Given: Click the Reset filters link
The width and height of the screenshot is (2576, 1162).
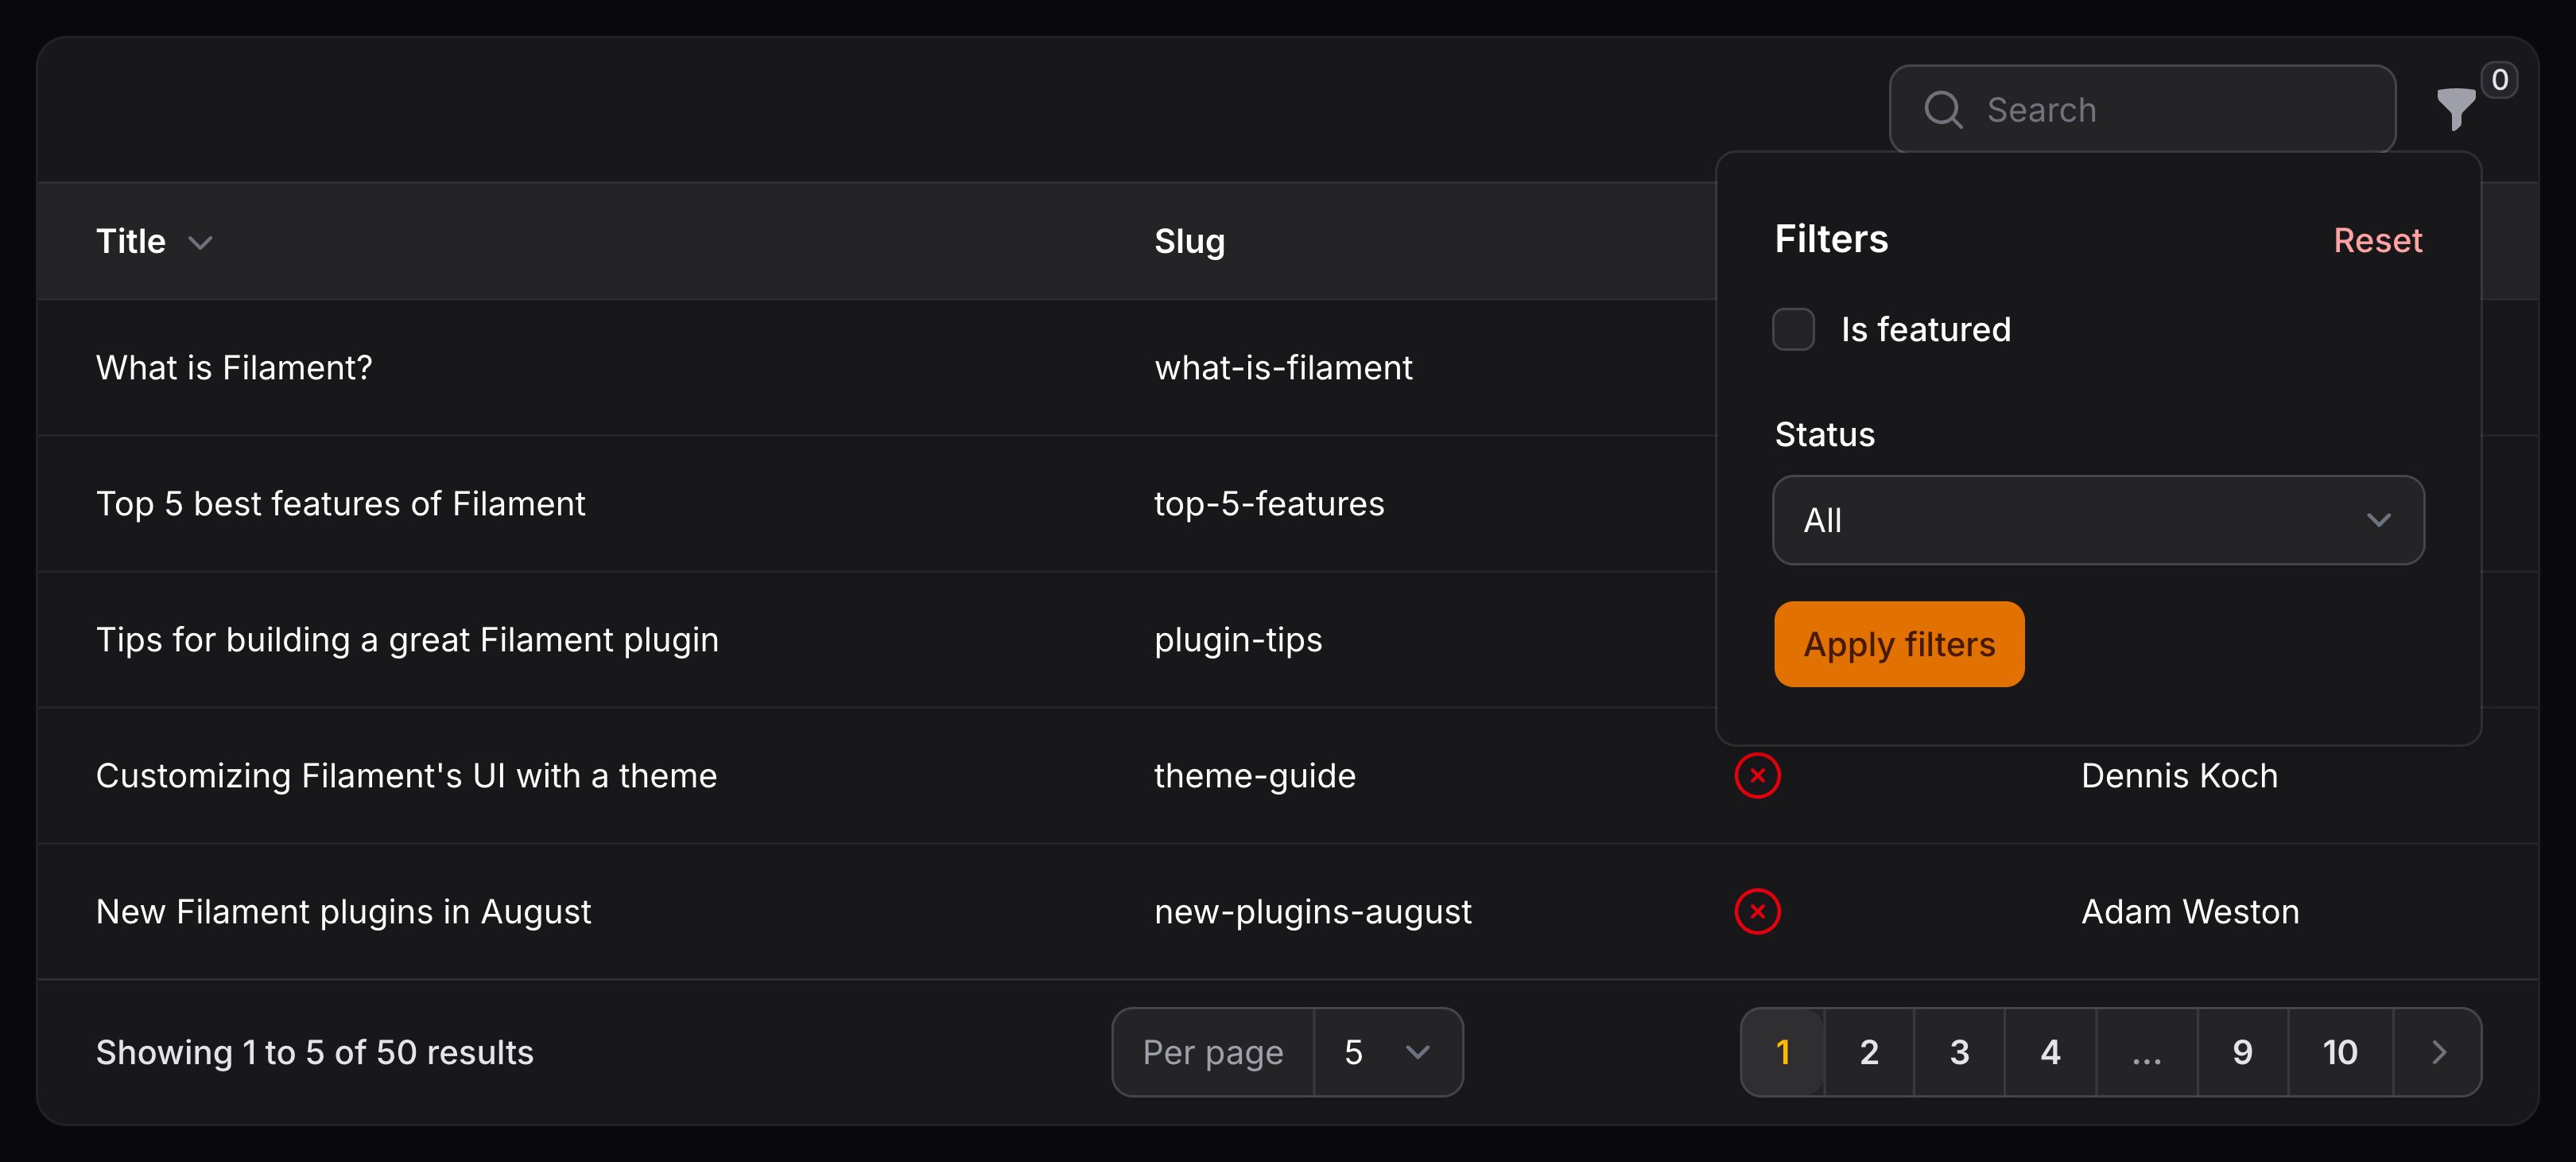Looking at the screenshot, I should coord(2377,240).
